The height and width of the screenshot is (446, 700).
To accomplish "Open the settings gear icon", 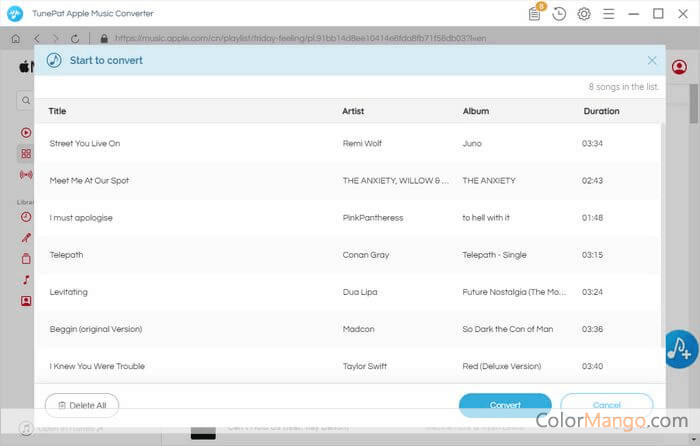I will click(x=584, y=14).
